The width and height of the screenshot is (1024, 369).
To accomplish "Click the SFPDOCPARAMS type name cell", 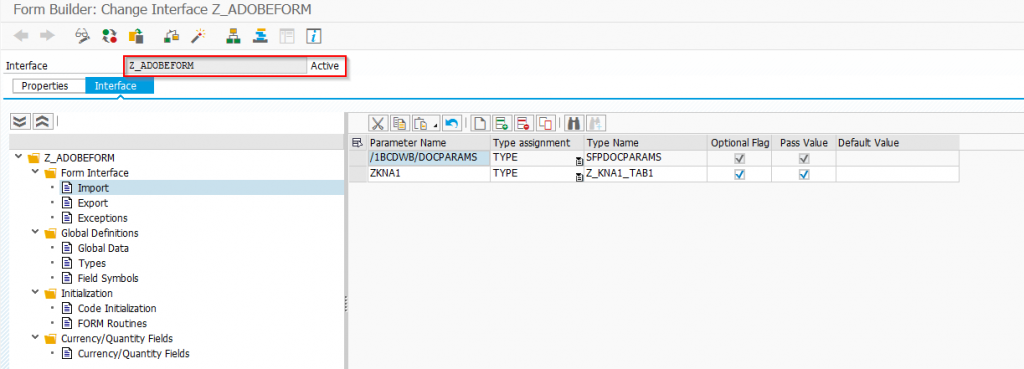I will coord(647,158).
